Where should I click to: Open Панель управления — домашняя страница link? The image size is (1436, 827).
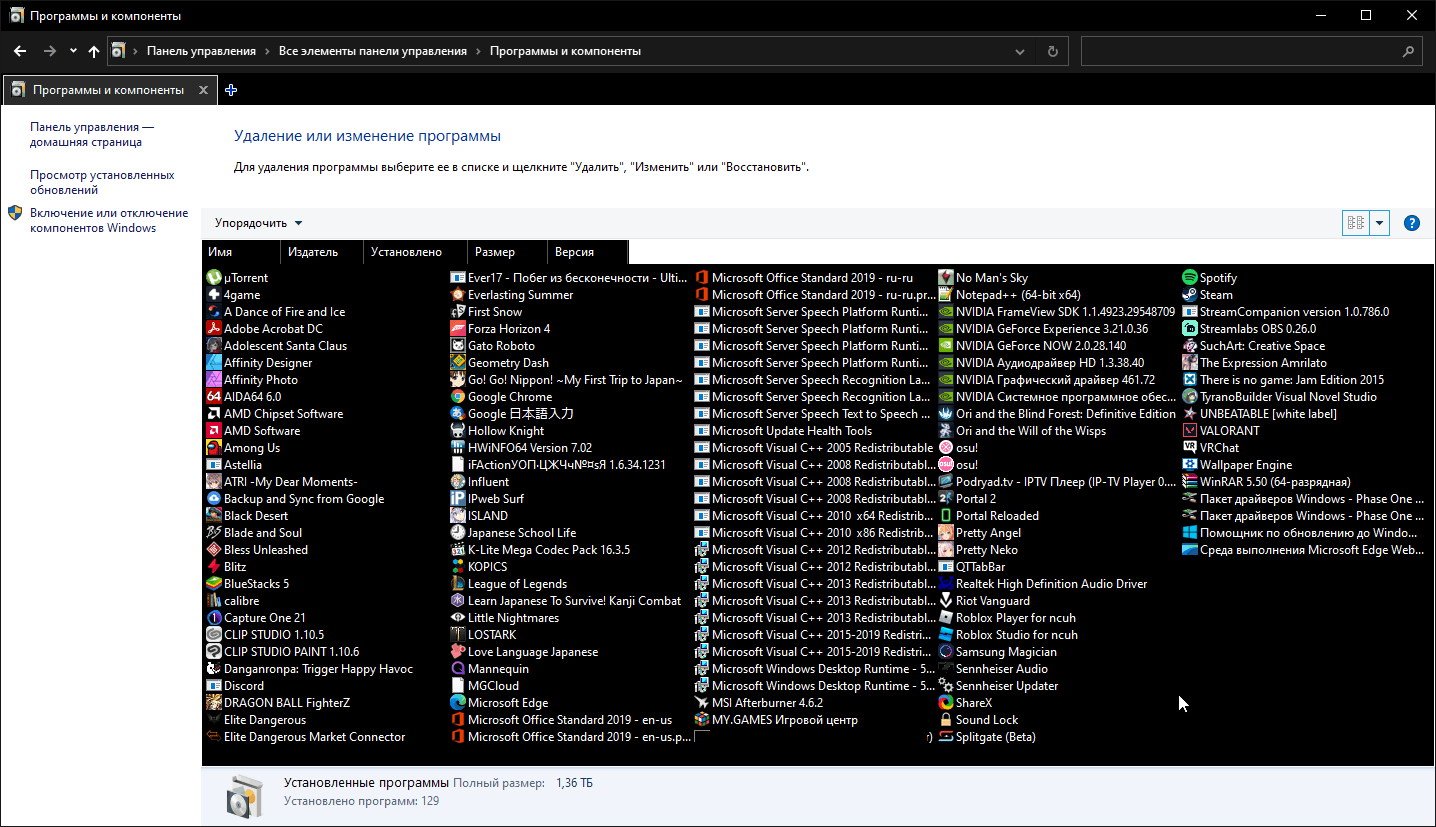tap(92, 134)
